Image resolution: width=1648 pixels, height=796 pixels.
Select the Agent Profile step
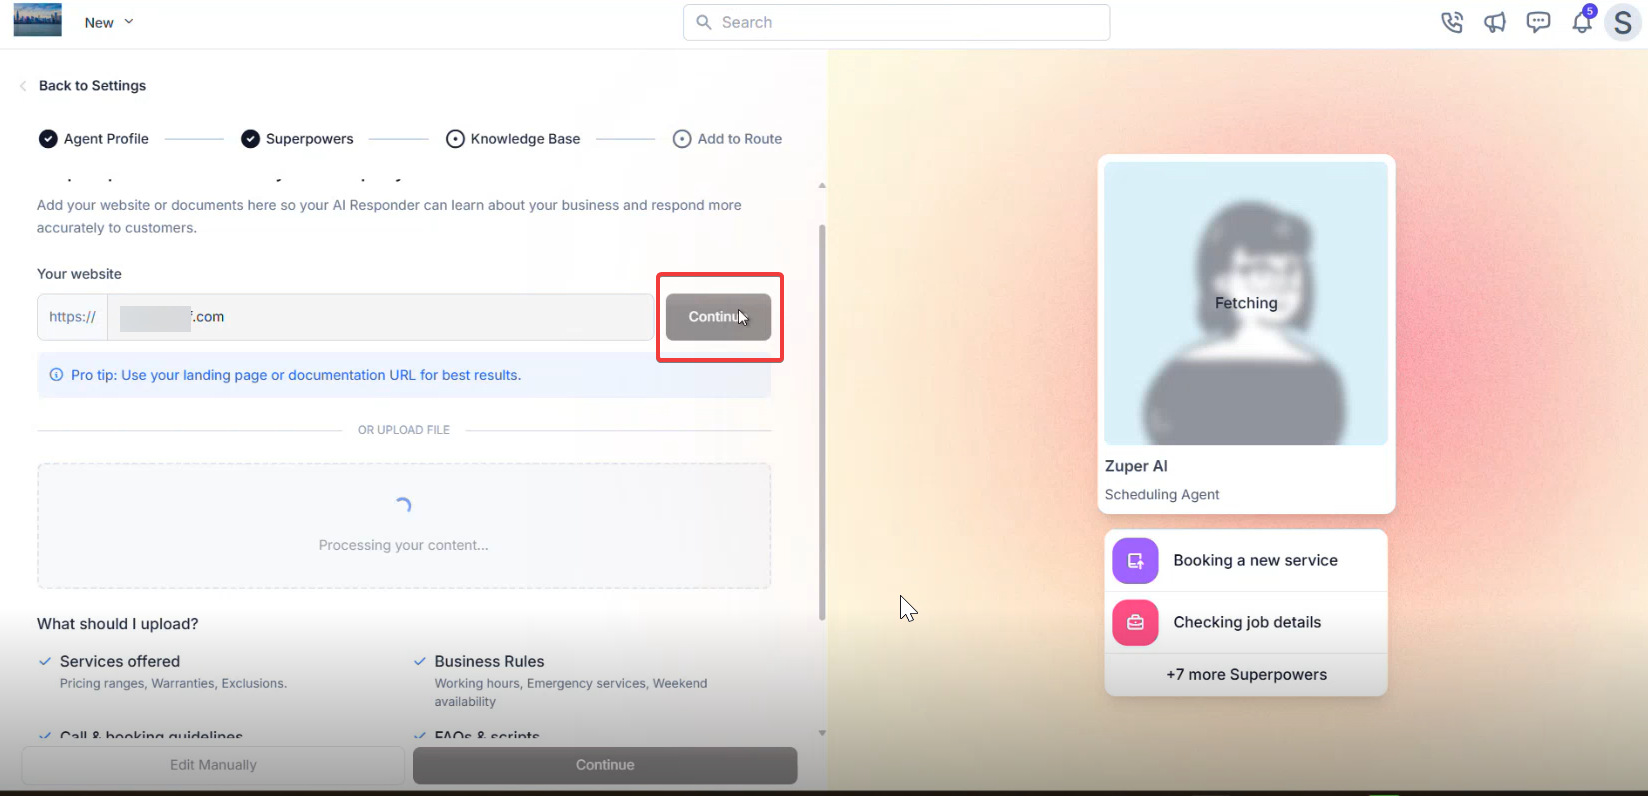(94, 139)
